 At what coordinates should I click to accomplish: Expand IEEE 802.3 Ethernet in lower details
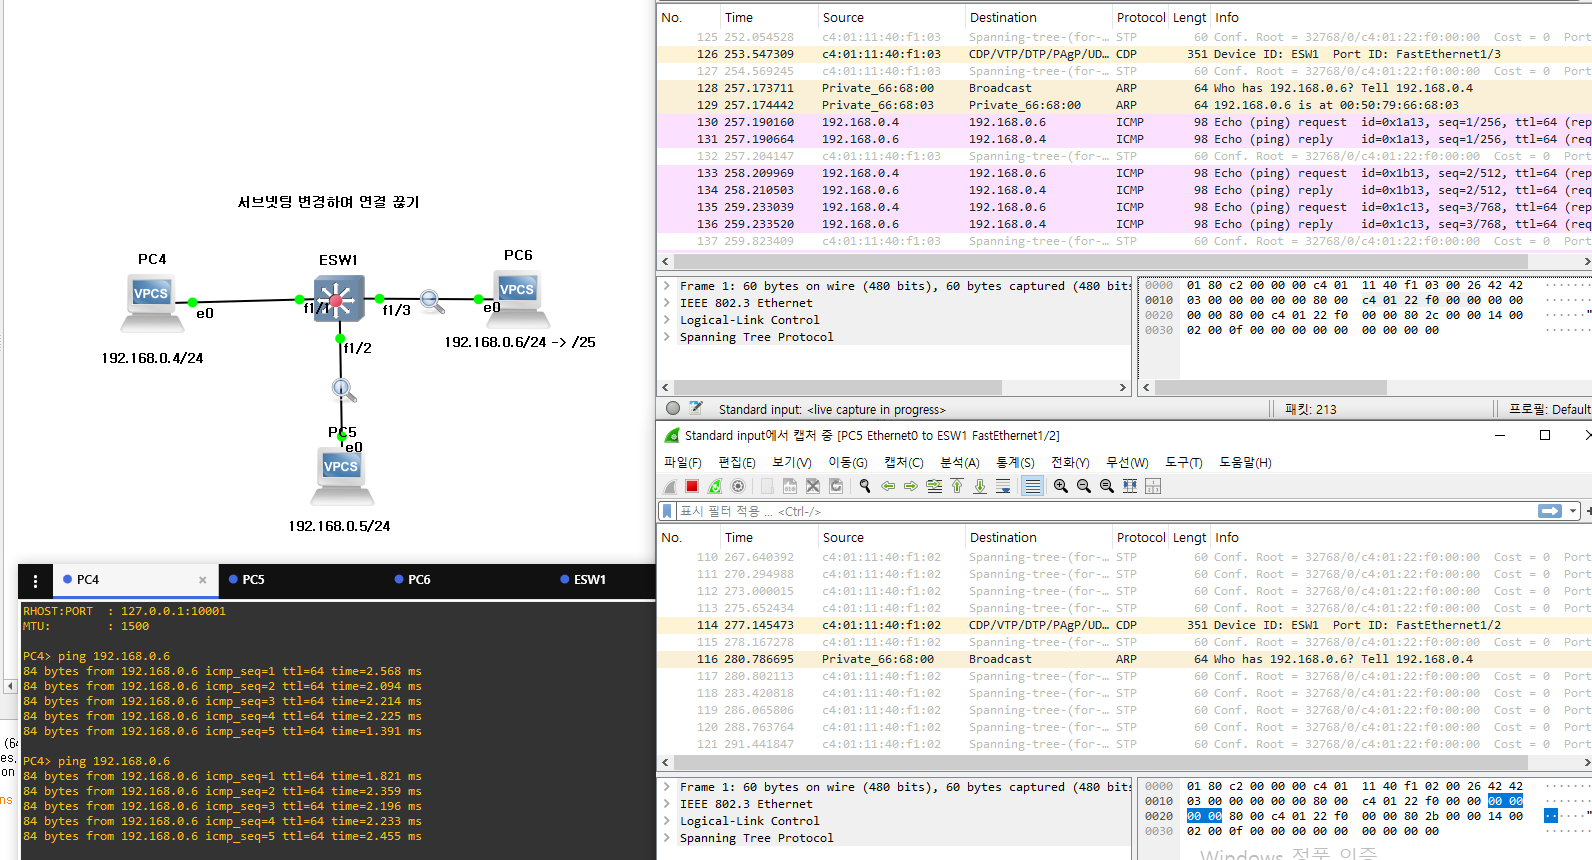[x=667, y=804]
